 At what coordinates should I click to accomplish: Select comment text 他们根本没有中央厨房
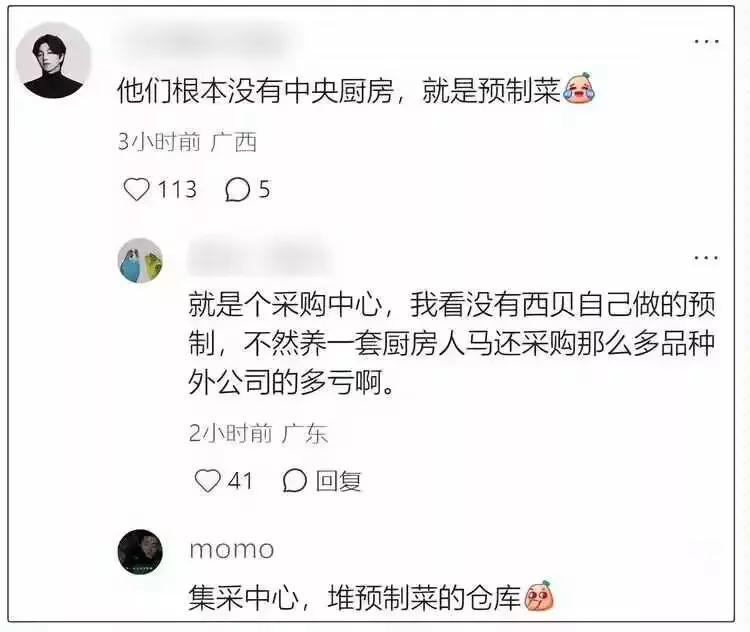coord(255,90)
